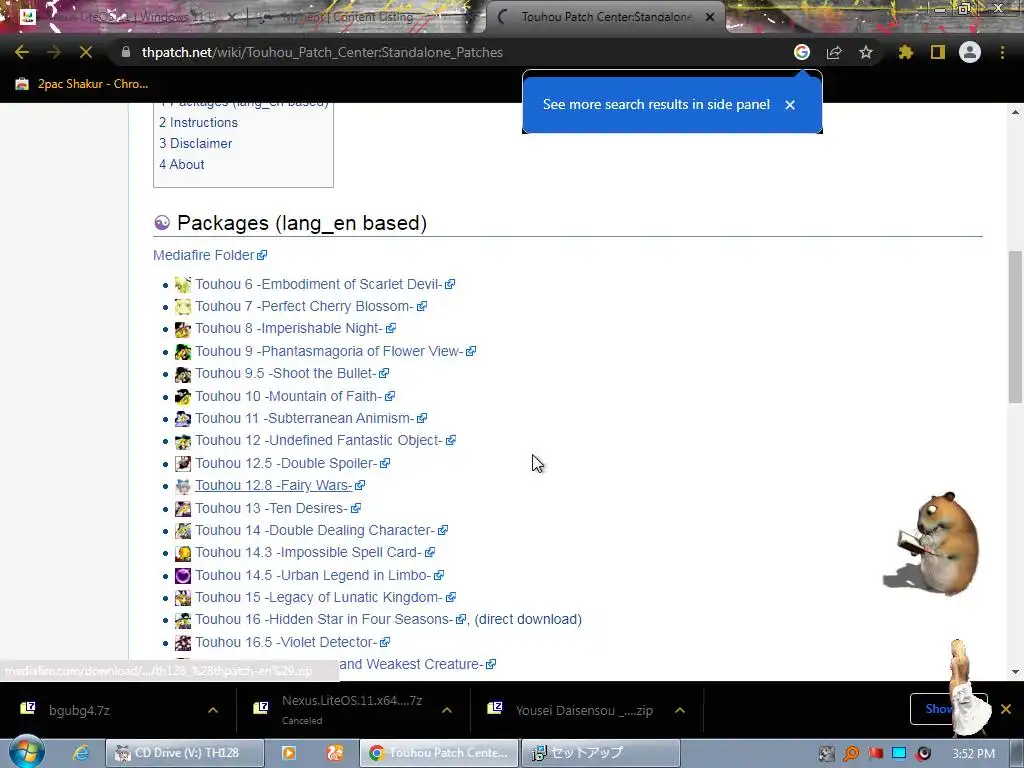
Task: Click the address bar URL
Action: coord(322,52)
